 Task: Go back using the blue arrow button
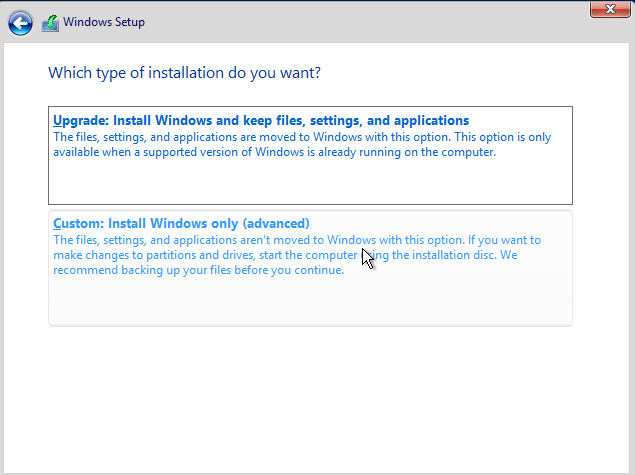(x=20, y=23)
